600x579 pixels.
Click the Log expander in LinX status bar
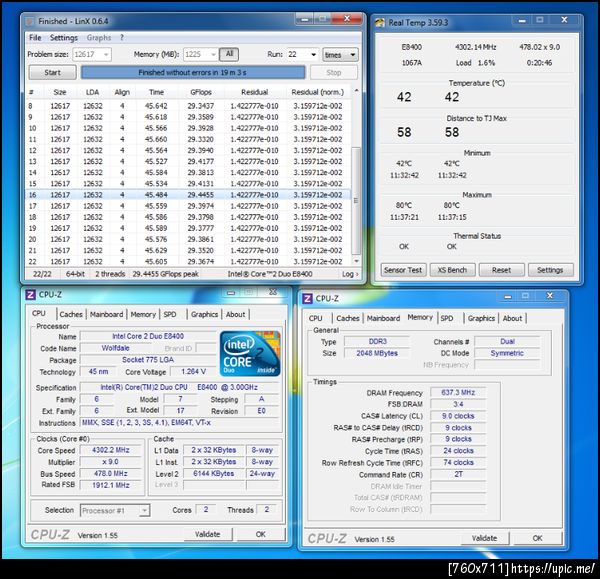coord(350,274)
